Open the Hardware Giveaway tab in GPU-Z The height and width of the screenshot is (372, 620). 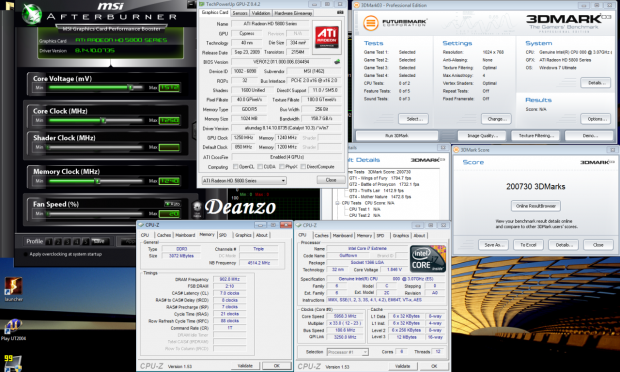(x=293, y=13)
